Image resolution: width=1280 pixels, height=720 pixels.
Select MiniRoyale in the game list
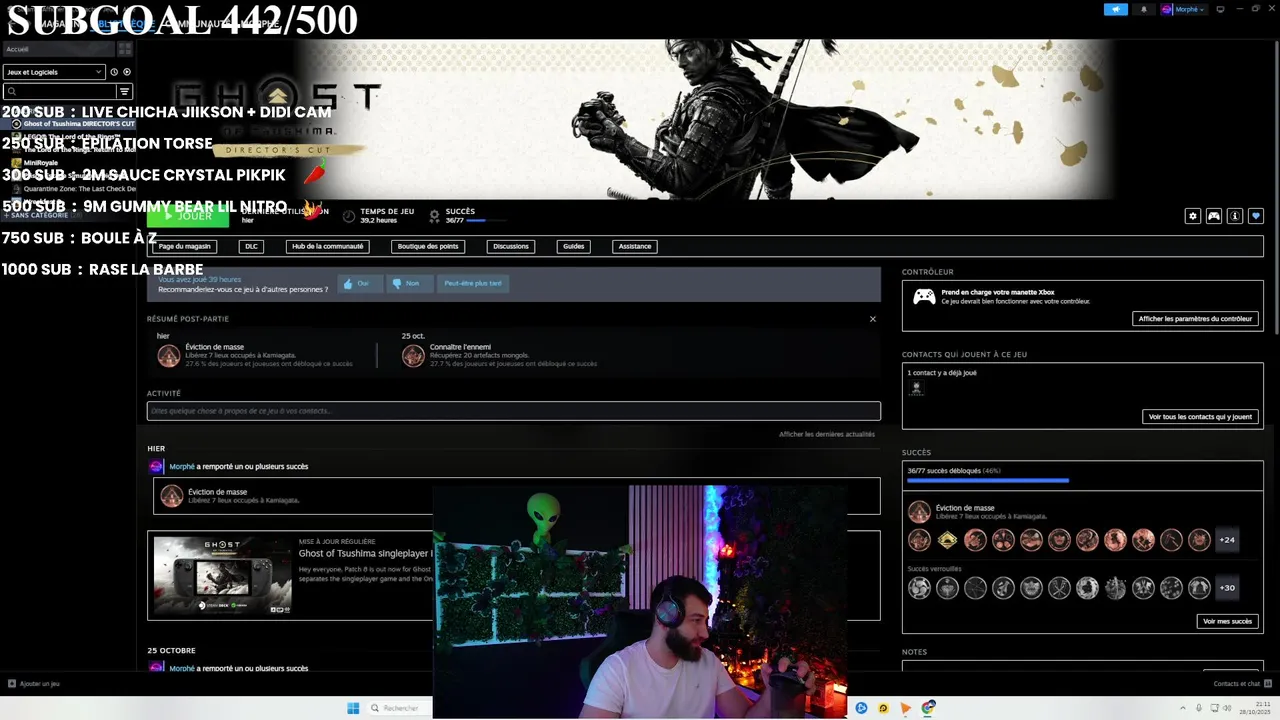click(40, 162)
